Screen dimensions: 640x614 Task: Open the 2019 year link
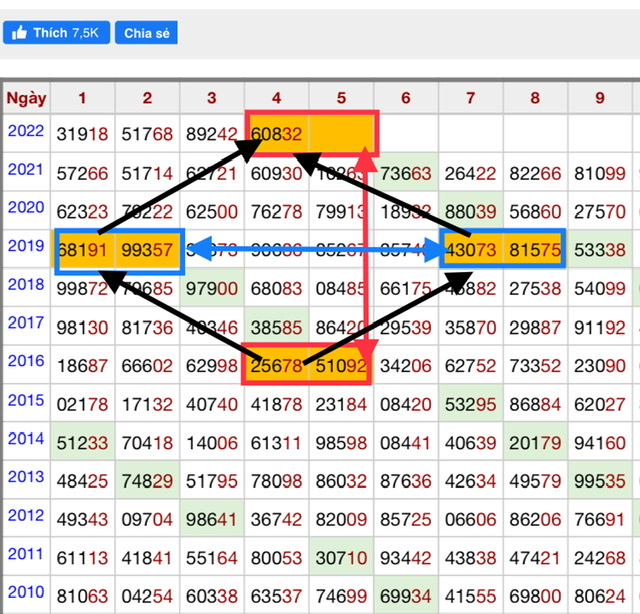pyautogui.click(x=26, y=246)
